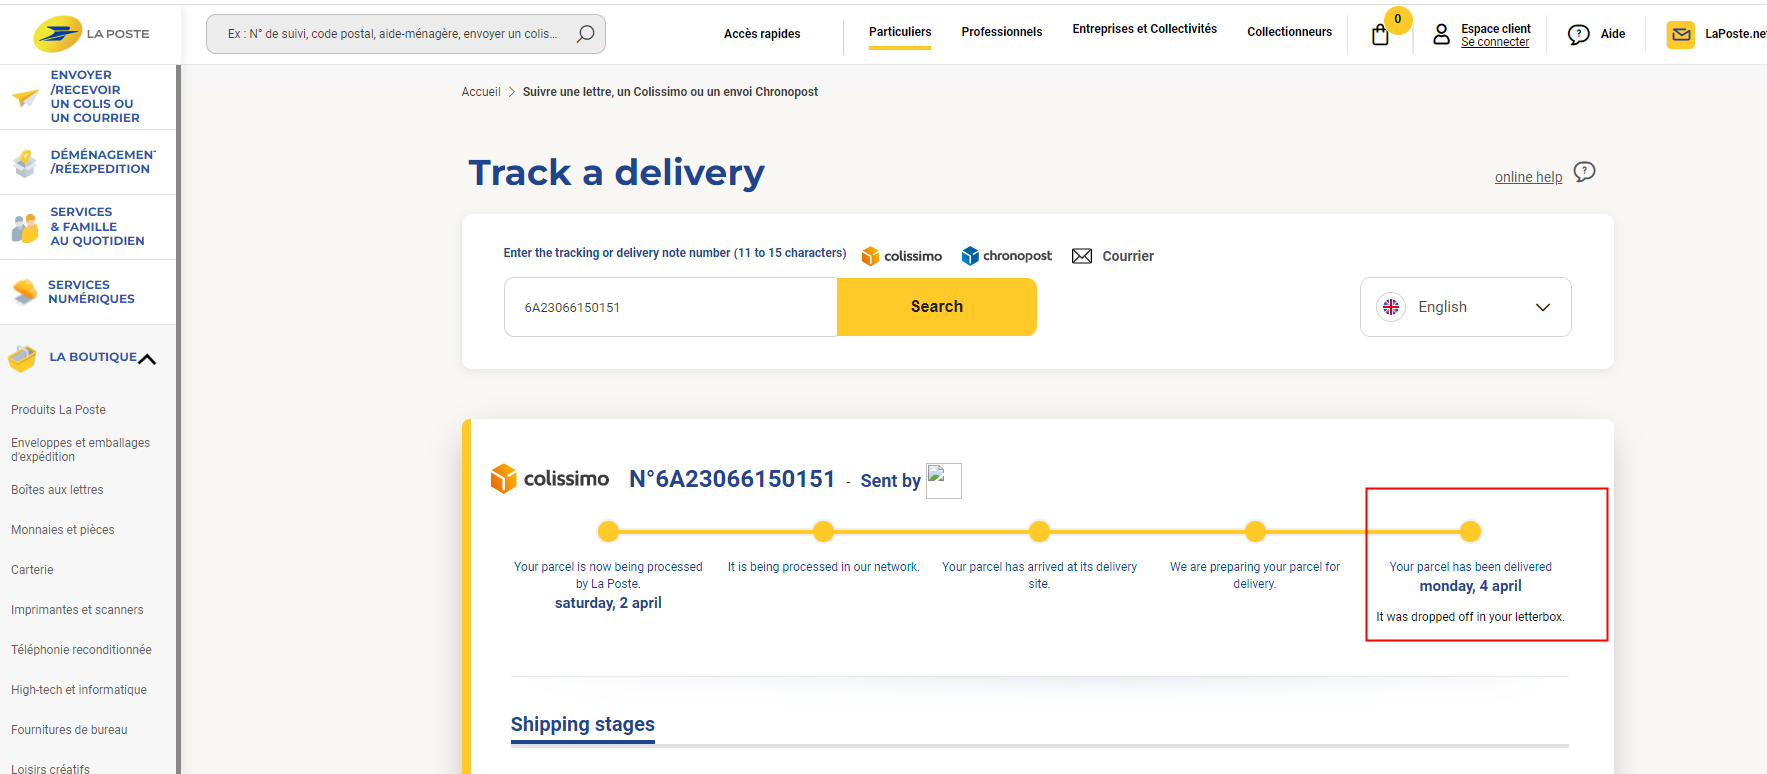The height and width of the screenshot is (774, 1767).
Task: Select the Professionnels tab
Action: 1001,32
